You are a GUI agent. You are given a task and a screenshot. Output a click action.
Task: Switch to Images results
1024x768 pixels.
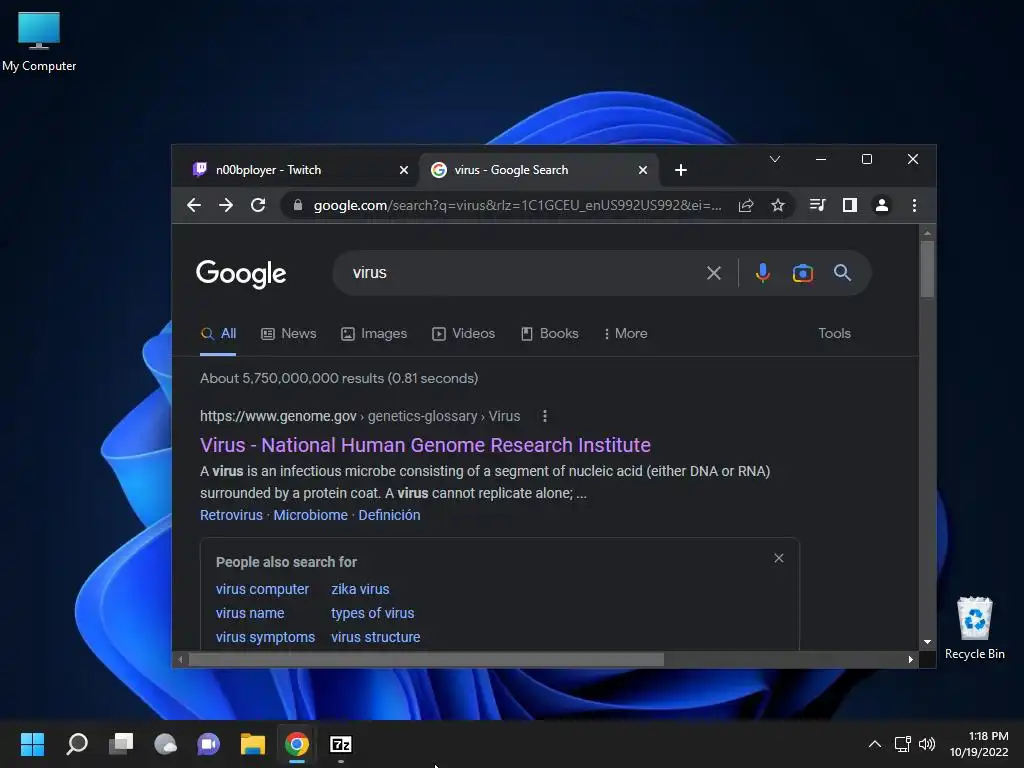pyautogui.click(x=374, y=333)
